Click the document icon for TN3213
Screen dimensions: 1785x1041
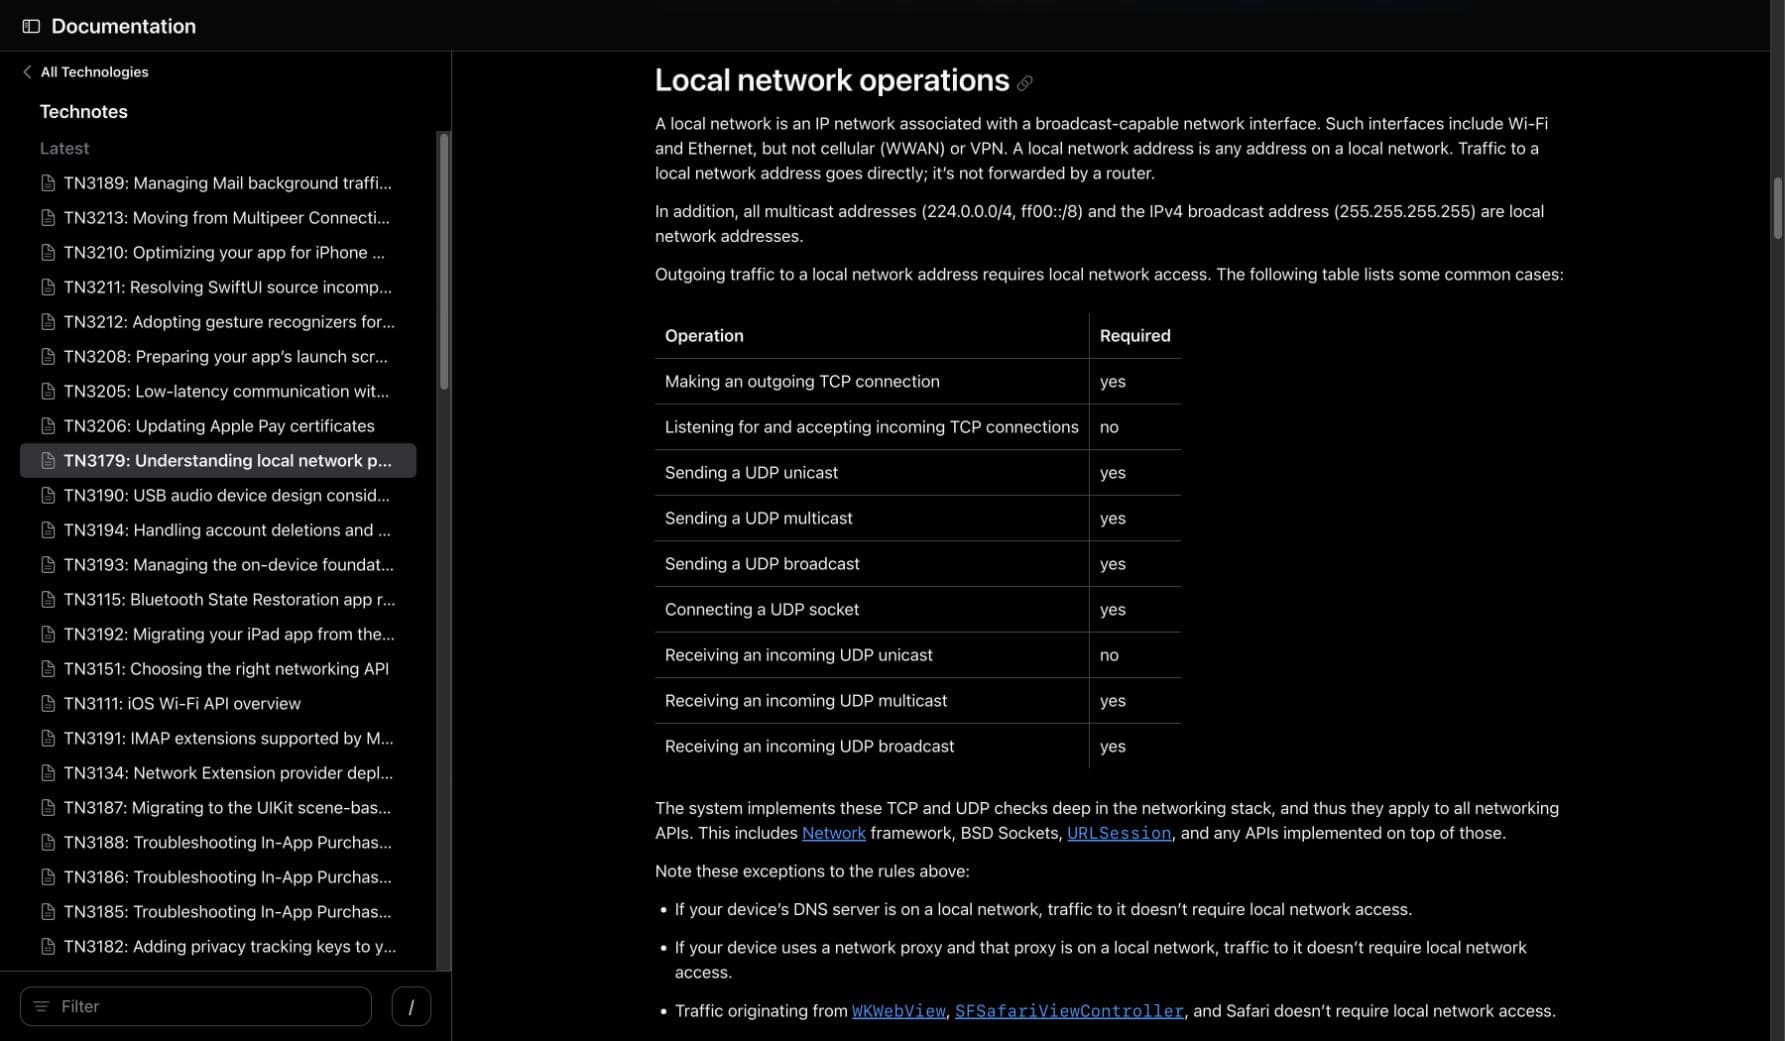tap(47, 218)
